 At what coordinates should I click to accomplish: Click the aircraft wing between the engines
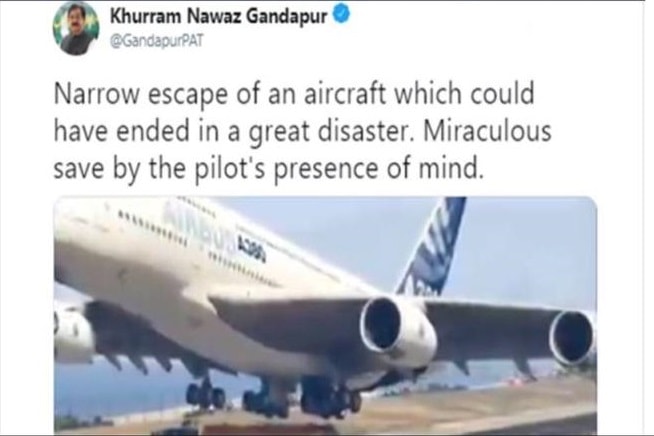[492, 330]
